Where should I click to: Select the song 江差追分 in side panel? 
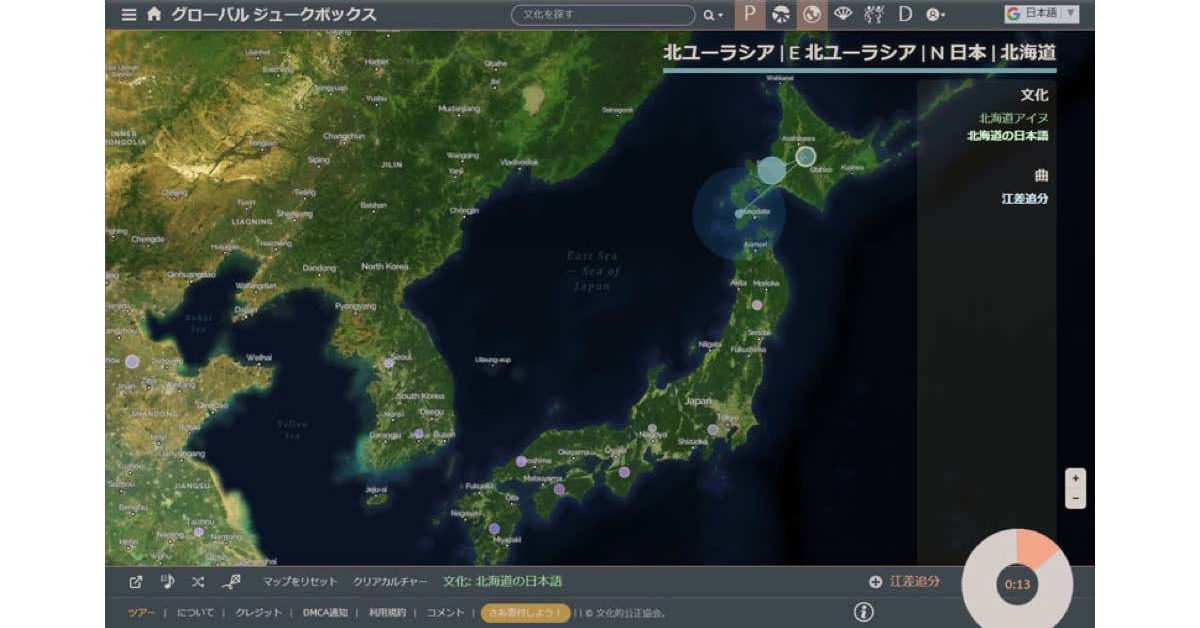pyautogui.click(x=1024, y=198)
